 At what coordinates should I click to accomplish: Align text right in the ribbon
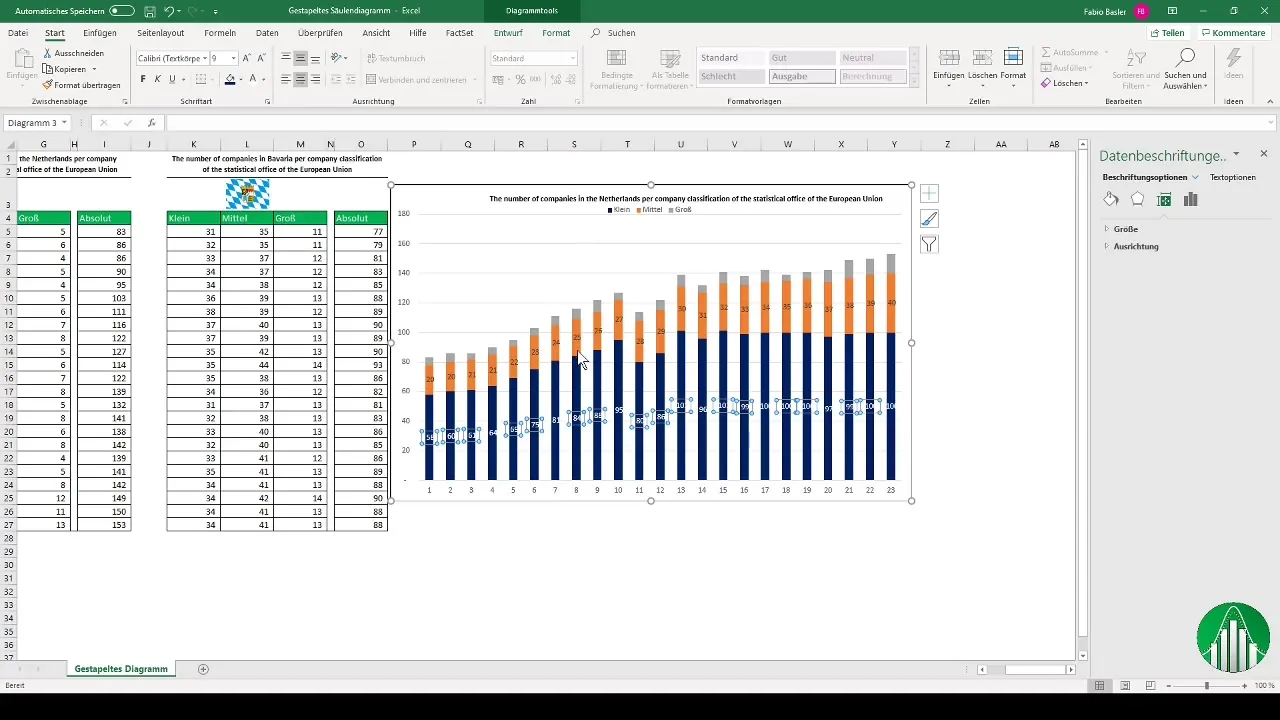316,79
